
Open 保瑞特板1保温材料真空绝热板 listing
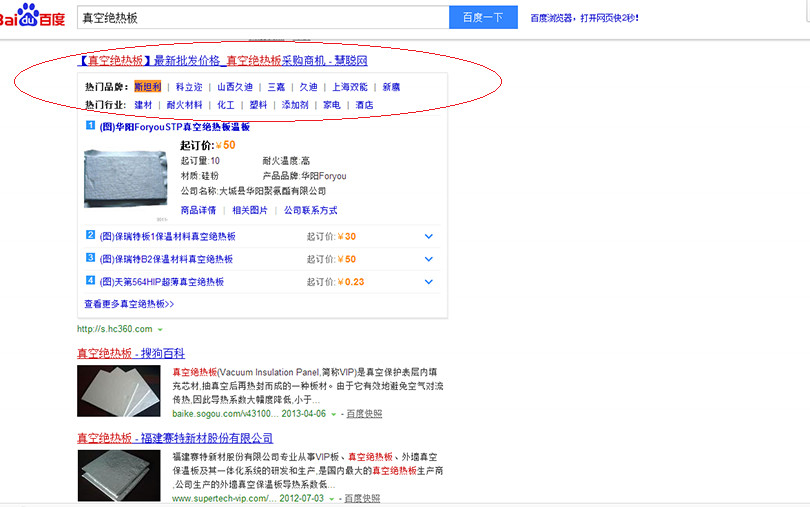167,236
